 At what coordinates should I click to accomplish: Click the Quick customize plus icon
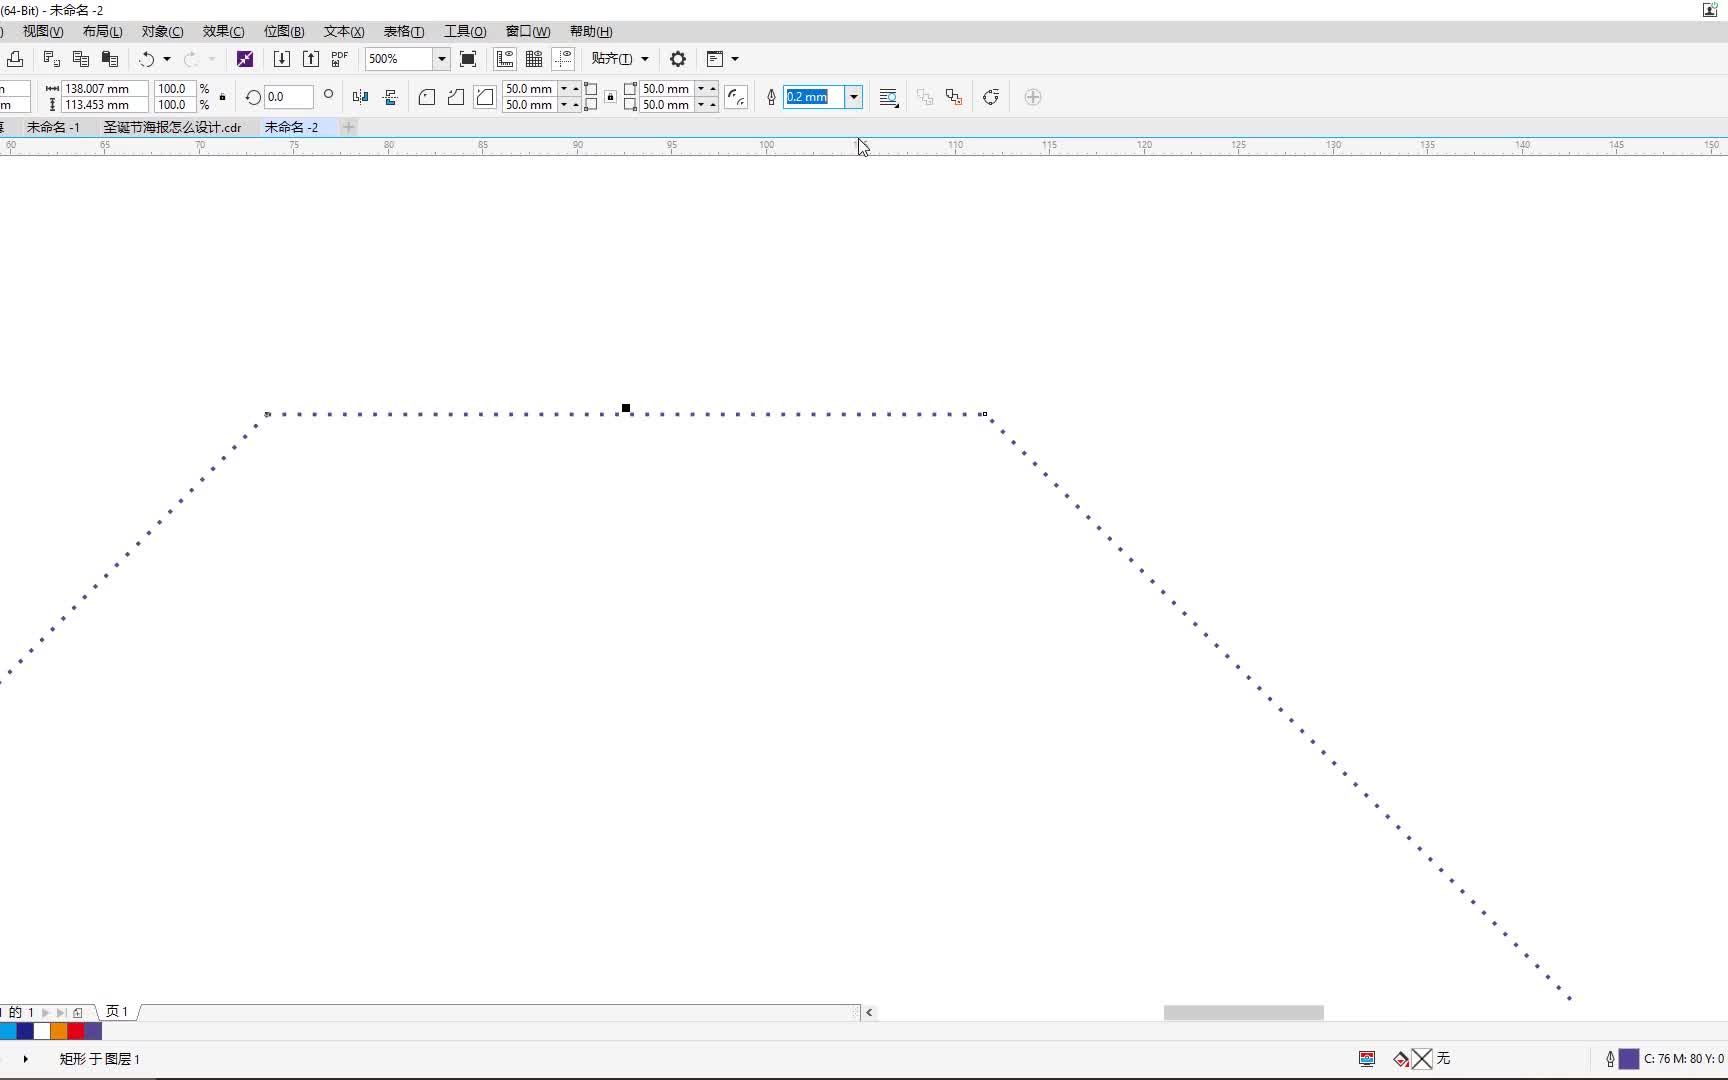coord(1033,97)
